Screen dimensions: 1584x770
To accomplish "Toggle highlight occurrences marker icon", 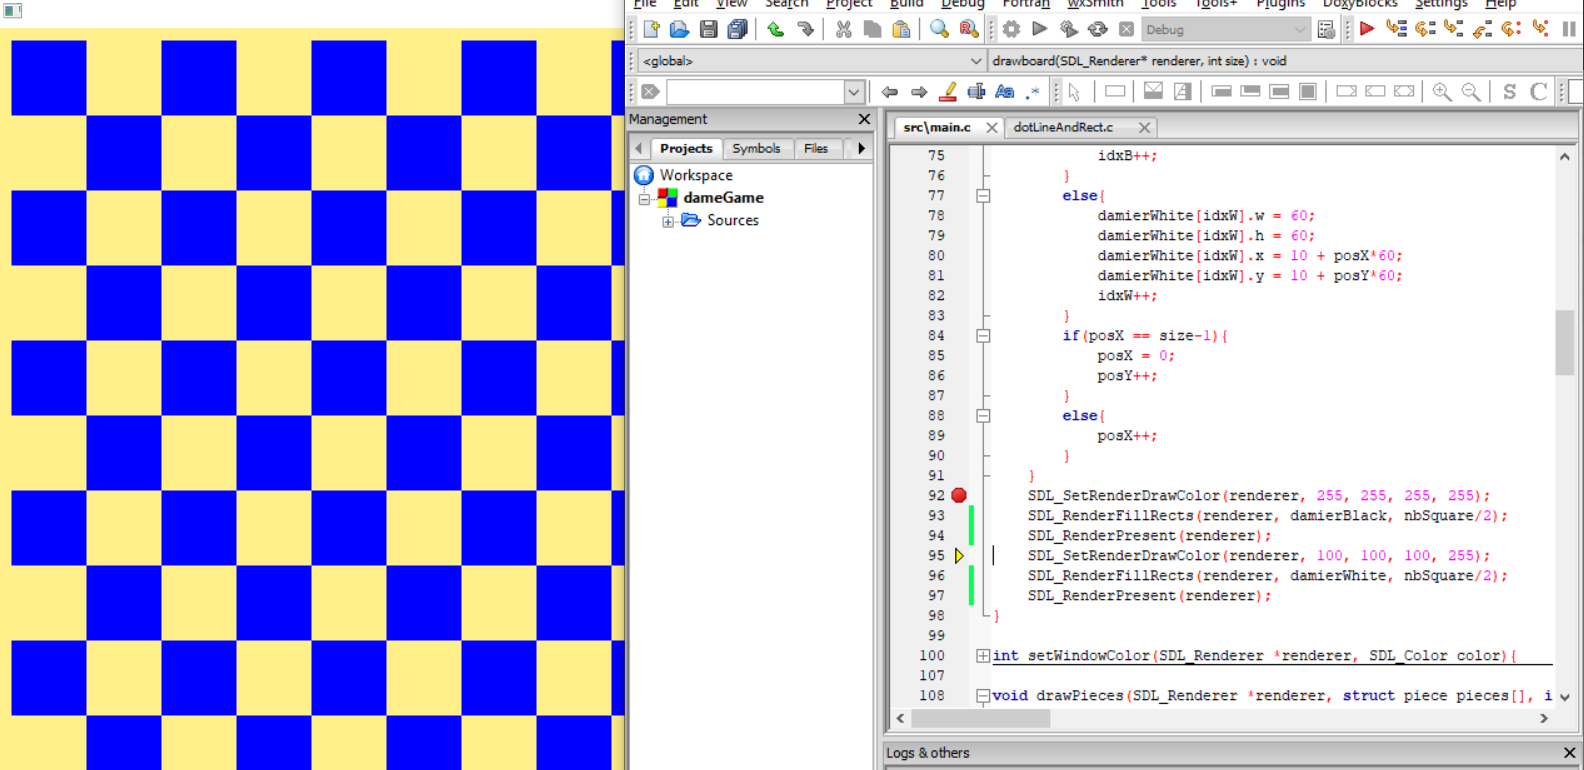I will [x=948, y=92].
